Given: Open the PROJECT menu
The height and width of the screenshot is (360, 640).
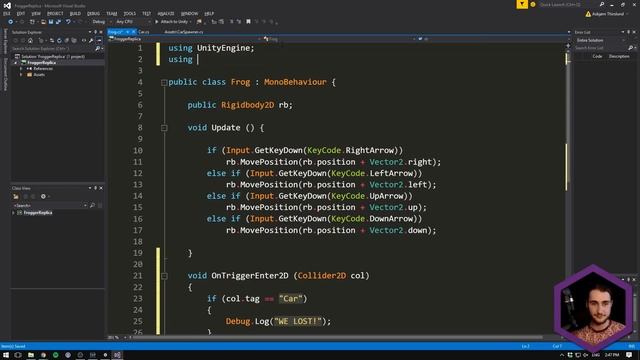Looking at the screenshot, I should click(55, 13).
